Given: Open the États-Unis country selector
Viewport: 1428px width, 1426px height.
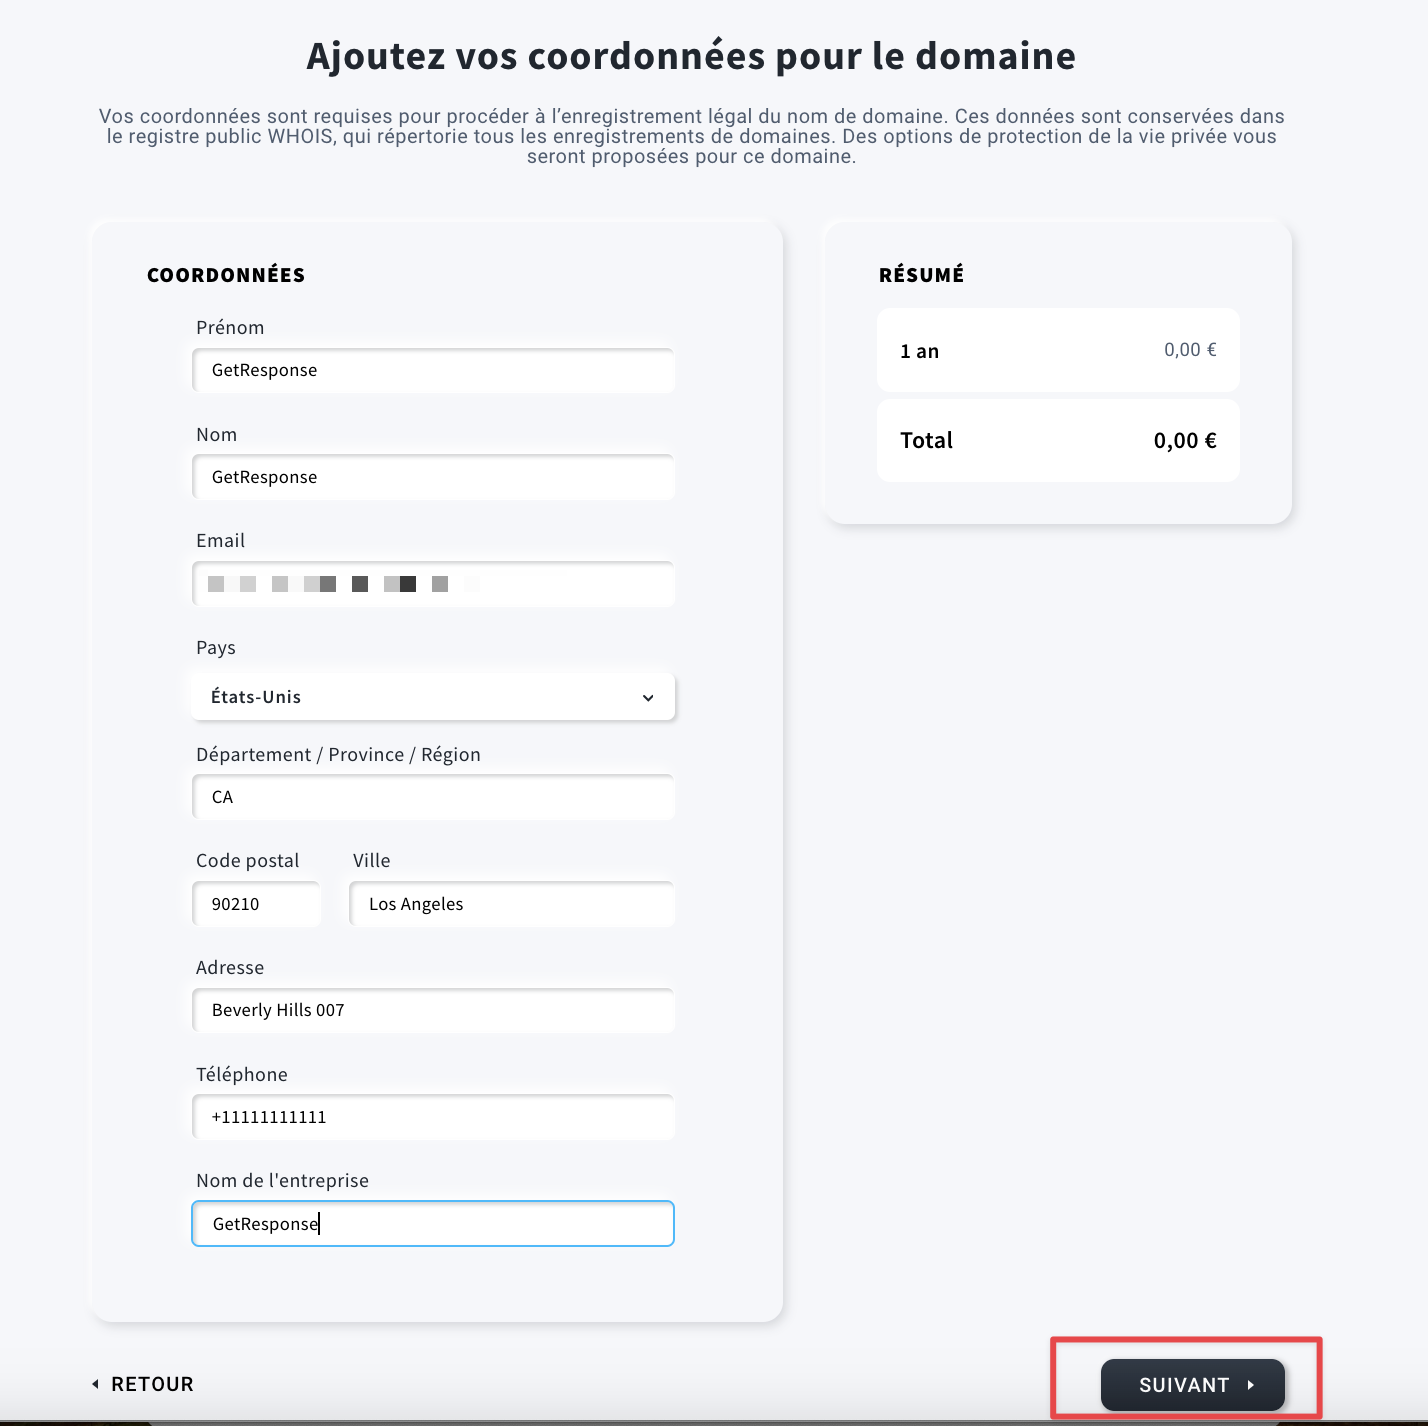Looking at the screenshot, I should [433, 697].
